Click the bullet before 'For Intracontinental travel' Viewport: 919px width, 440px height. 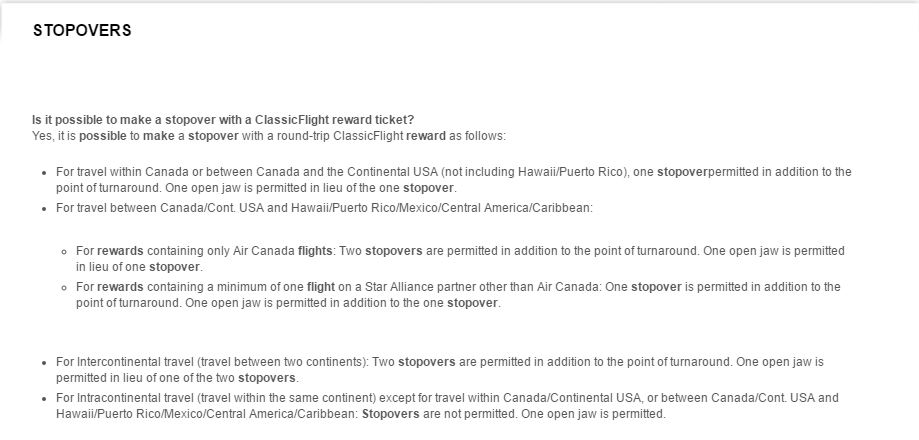coord(44,399)
